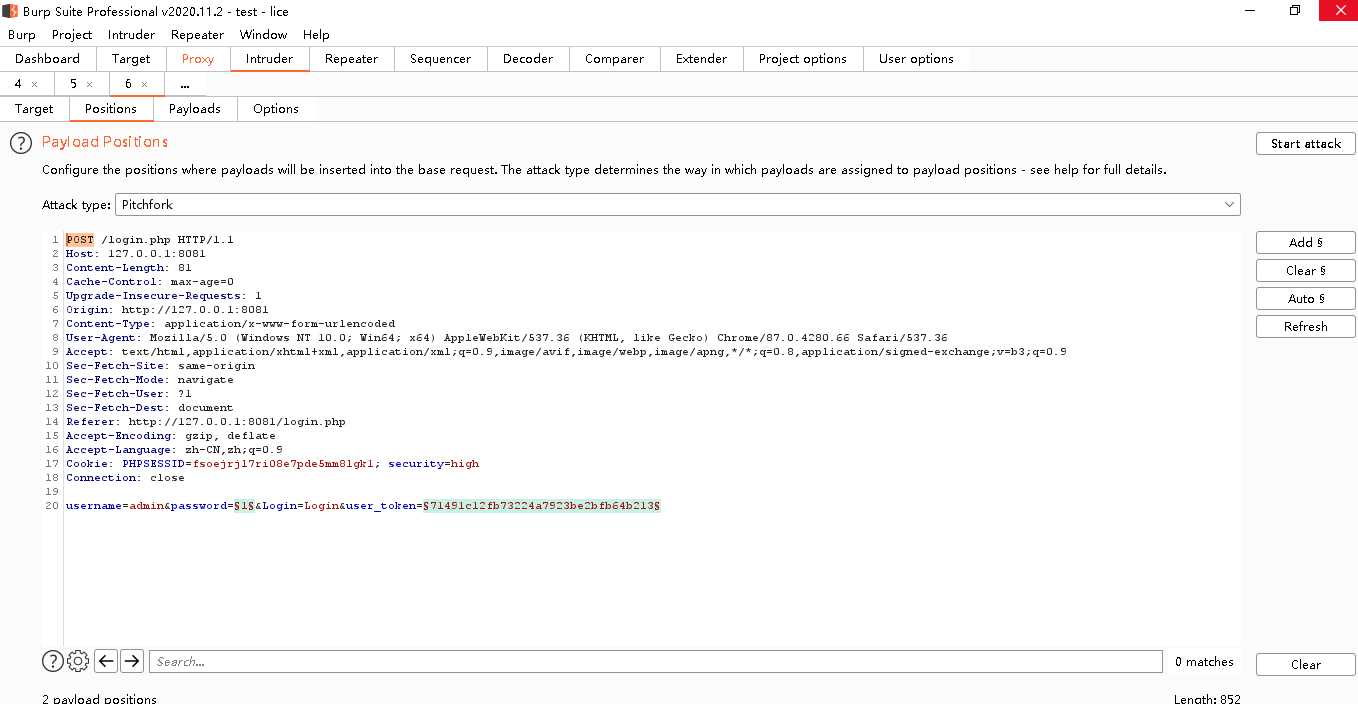1358x704 pixels.
Task: Open the Attack type Pitchfork dropdown
Action: 678,204
